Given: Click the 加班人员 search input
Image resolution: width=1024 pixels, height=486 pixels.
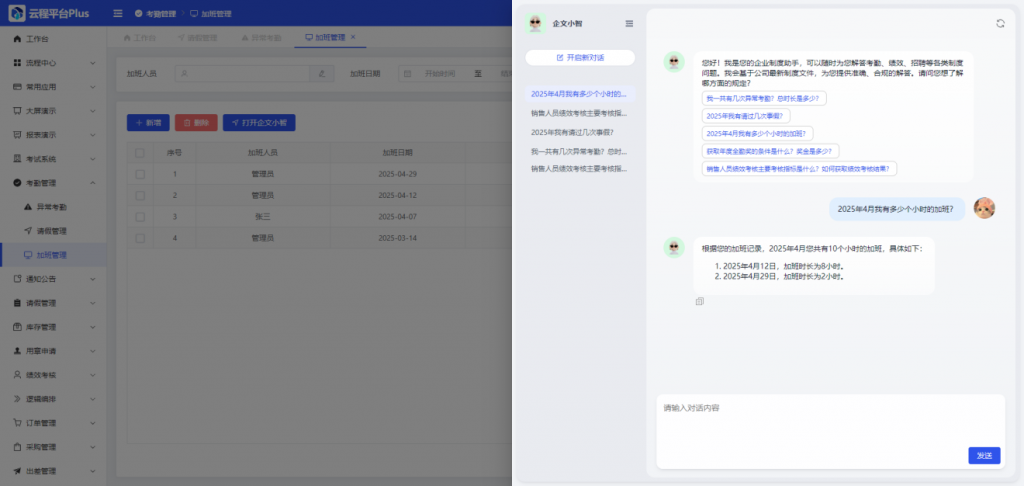Looking at the screenshot, I should (242, 74).
